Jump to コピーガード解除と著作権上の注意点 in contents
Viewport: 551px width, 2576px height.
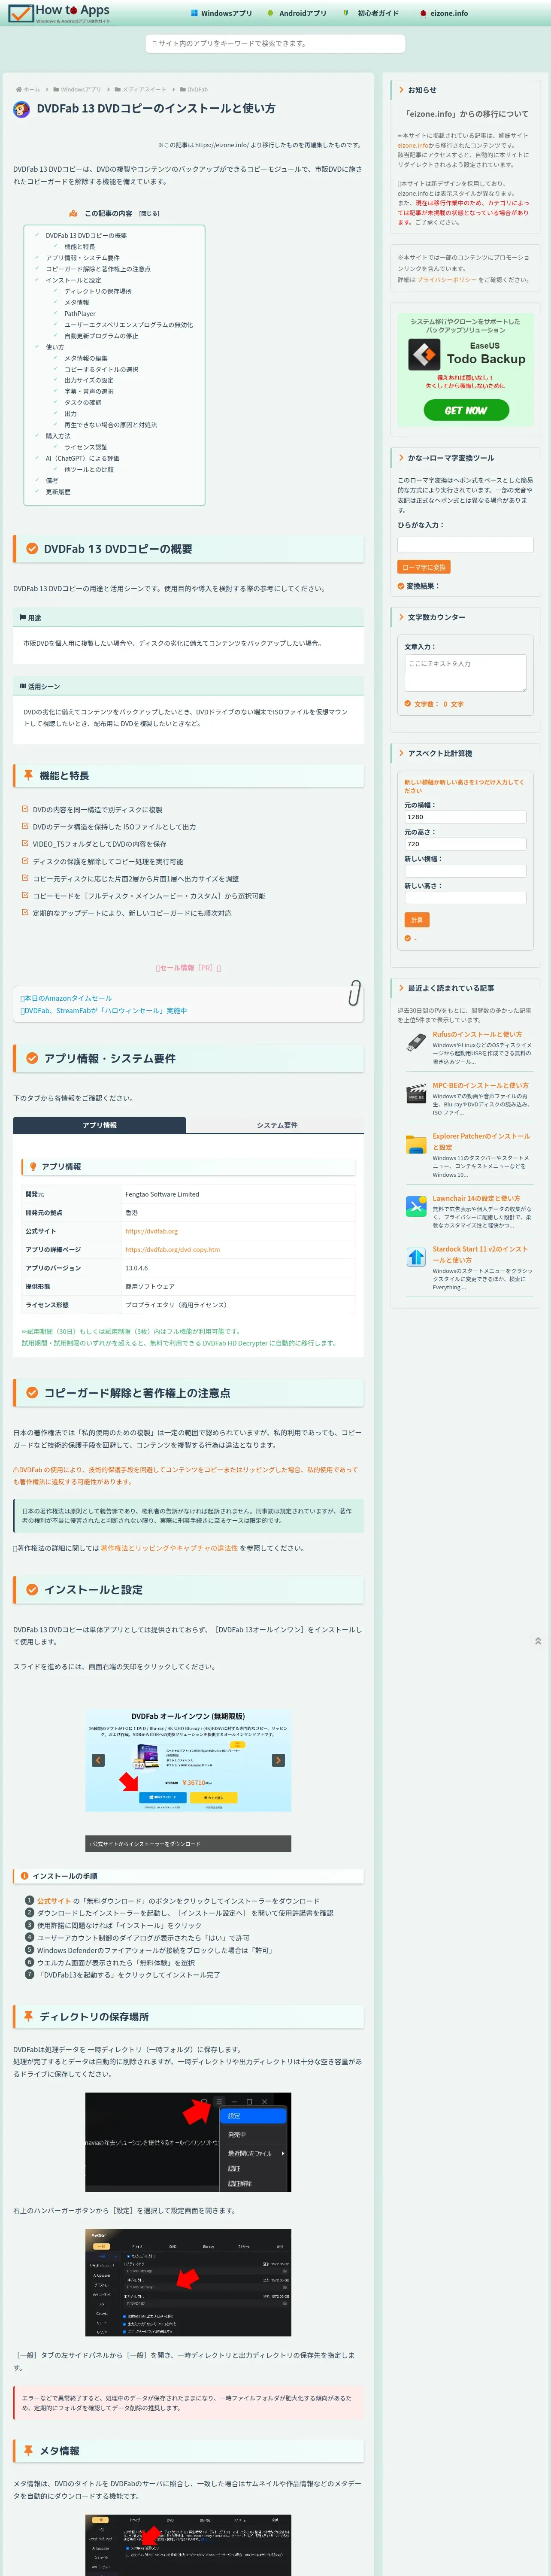98,269
